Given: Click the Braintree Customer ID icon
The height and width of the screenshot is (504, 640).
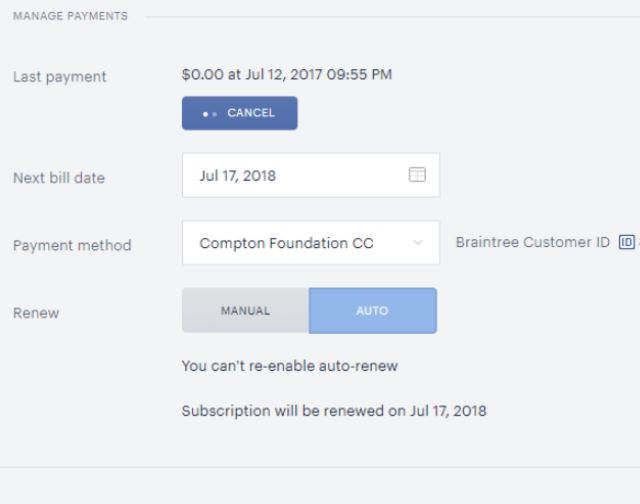Looking at the screenshot, I should [627, 242].
